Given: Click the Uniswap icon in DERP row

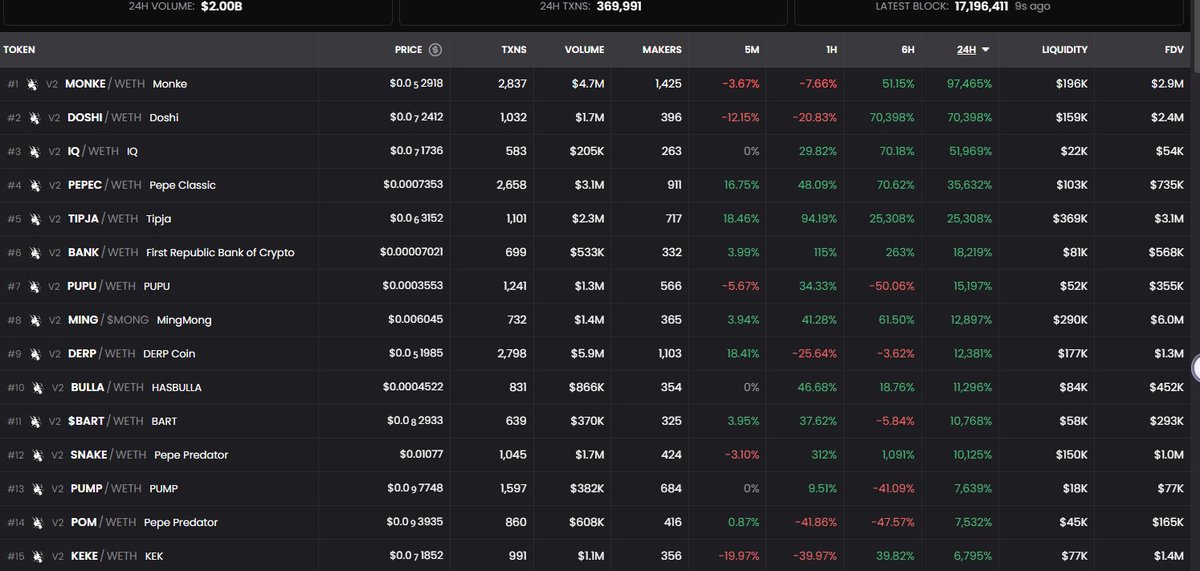Looking at the screenshot, I should (35, 354).
